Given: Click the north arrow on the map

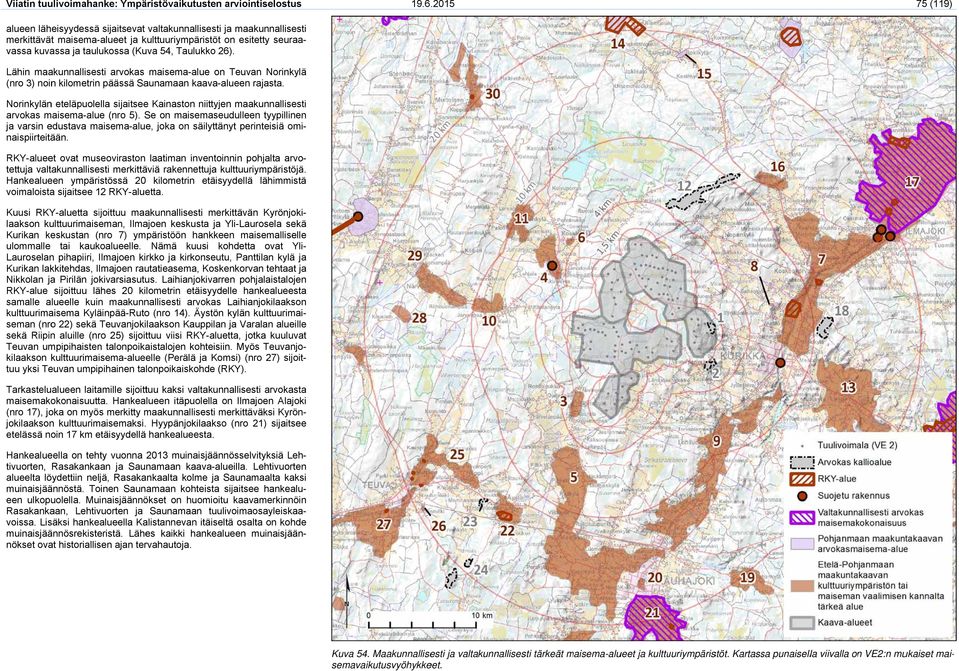Looking at the screenshot, I should 347,601.
